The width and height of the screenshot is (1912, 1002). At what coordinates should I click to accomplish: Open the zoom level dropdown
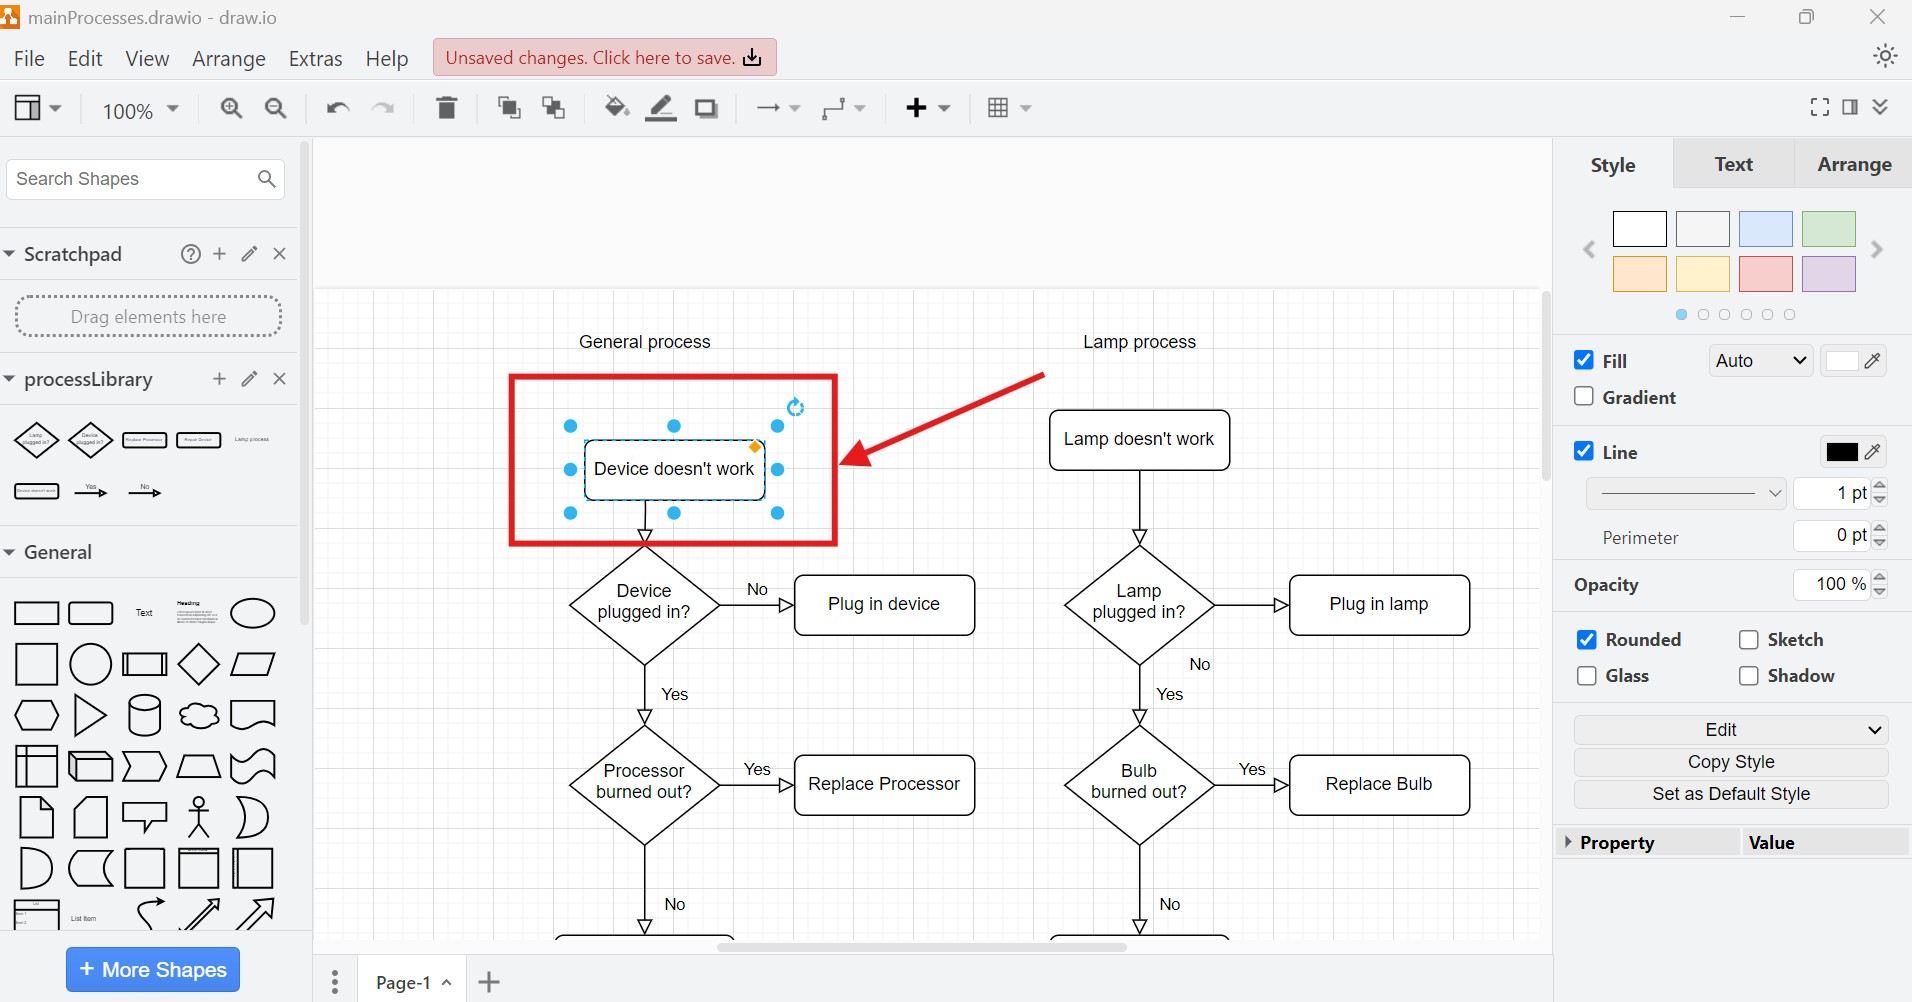pos(172,110)
